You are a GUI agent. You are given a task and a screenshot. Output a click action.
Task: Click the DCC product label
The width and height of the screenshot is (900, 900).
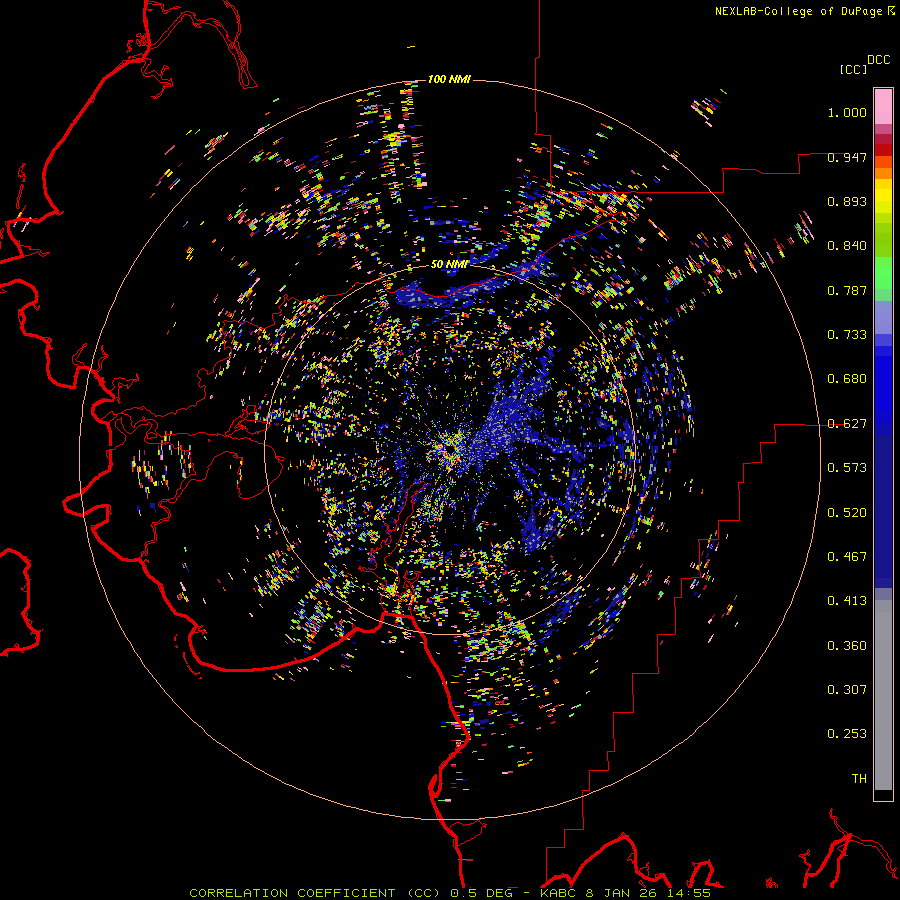(x=879, y=60)
